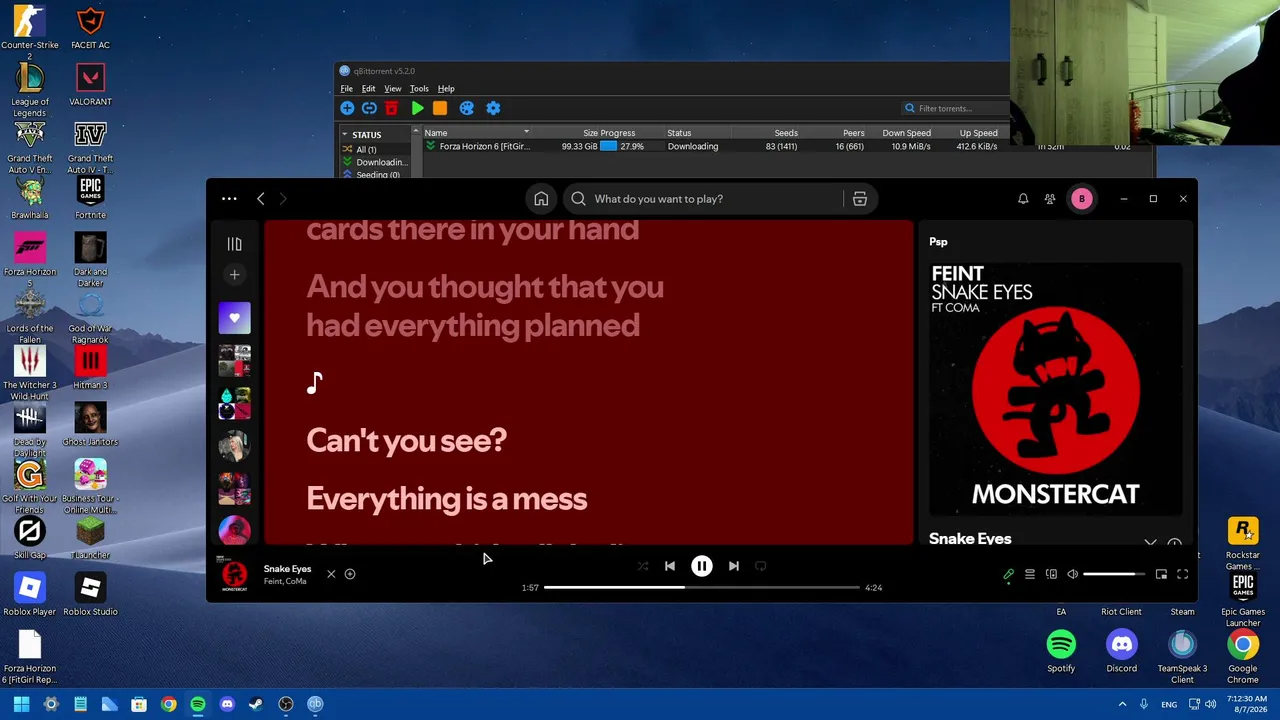Screen dimensions: 1280x720
Task: Open the qBittorrent View menu
Action: tap(393, 89)
